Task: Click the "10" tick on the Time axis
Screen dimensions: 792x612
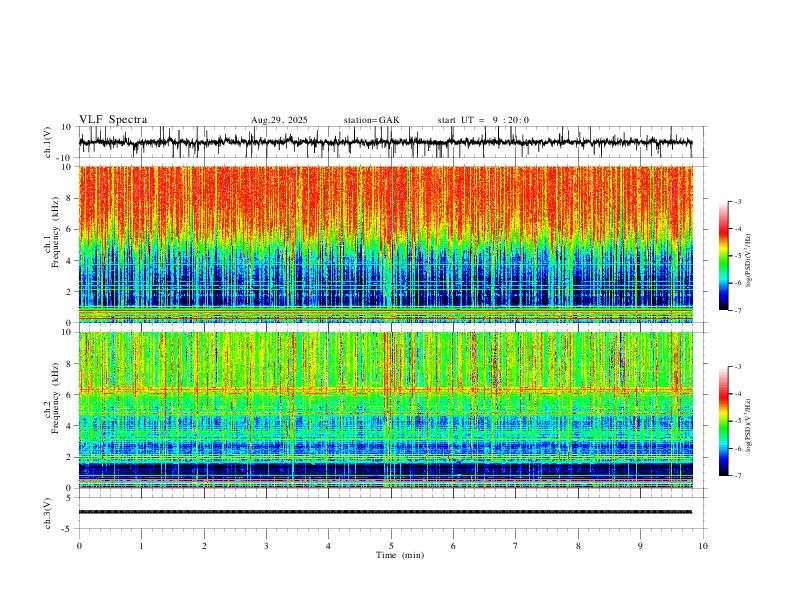Action: pyautogui.click(x=703, y=546)
